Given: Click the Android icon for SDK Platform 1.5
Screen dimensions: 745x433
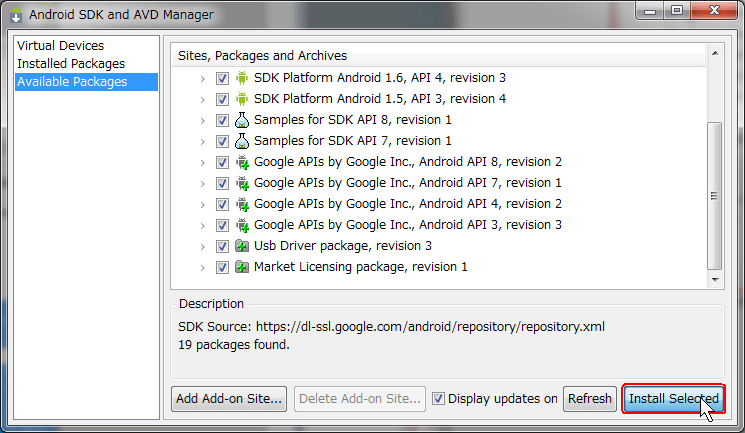Looking at the screenshot, I should pyautogui.click(x=242, y=99).
